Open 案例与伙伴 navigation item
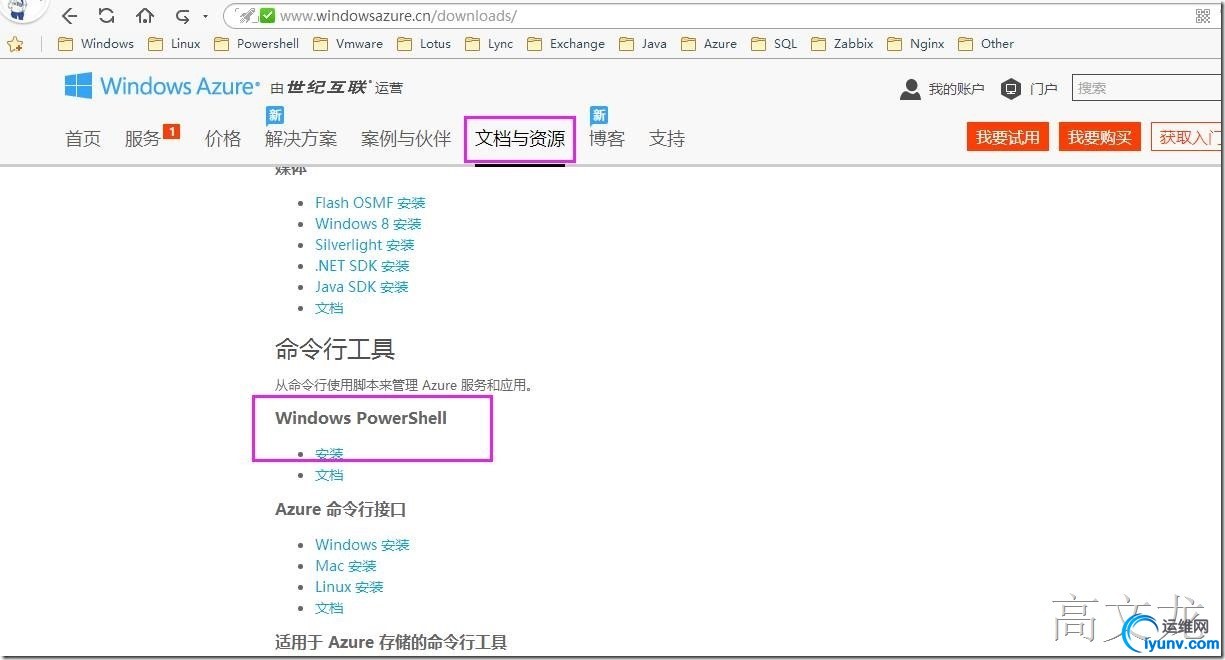Screen dimensions: 1225x660 point(406,139)
